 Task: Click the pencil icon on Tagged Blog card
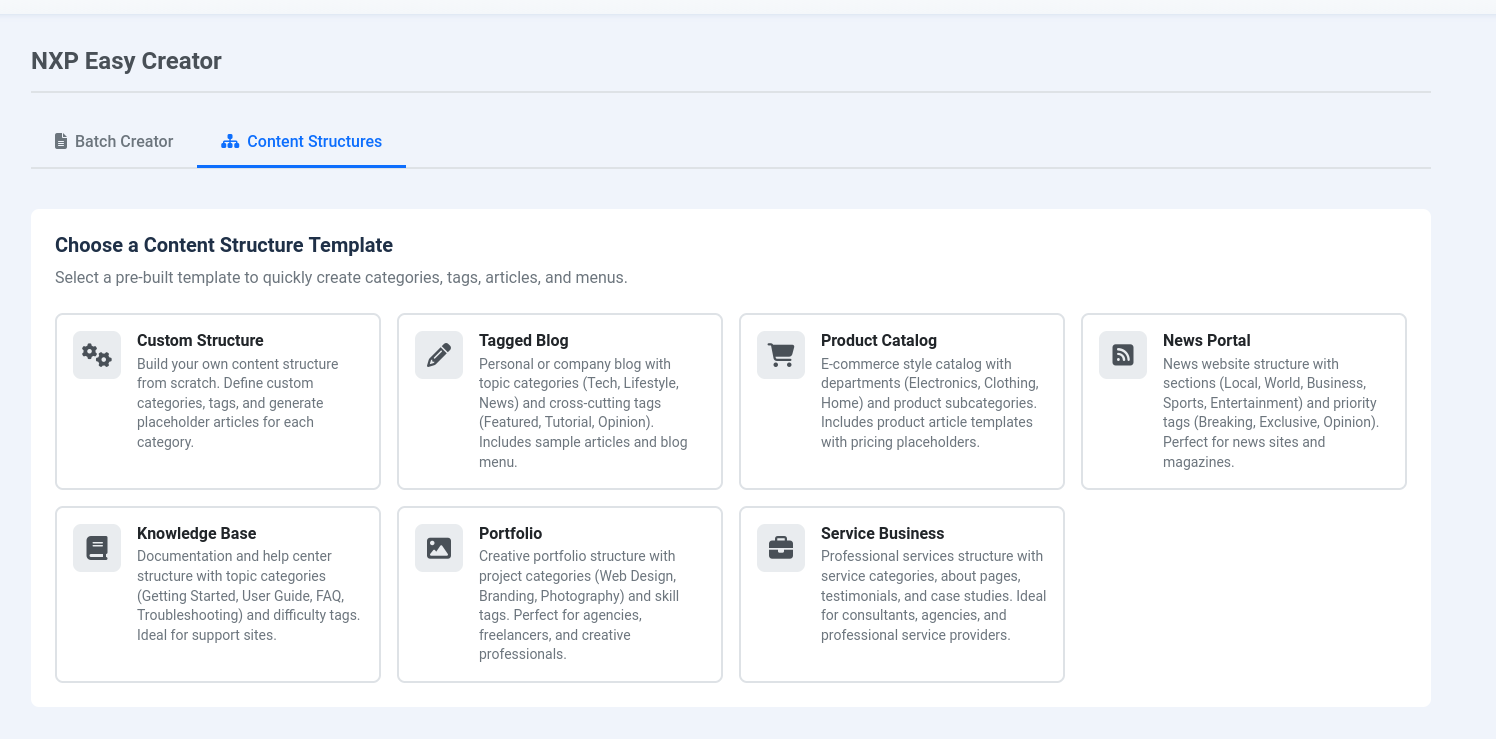tap(438, 355)
